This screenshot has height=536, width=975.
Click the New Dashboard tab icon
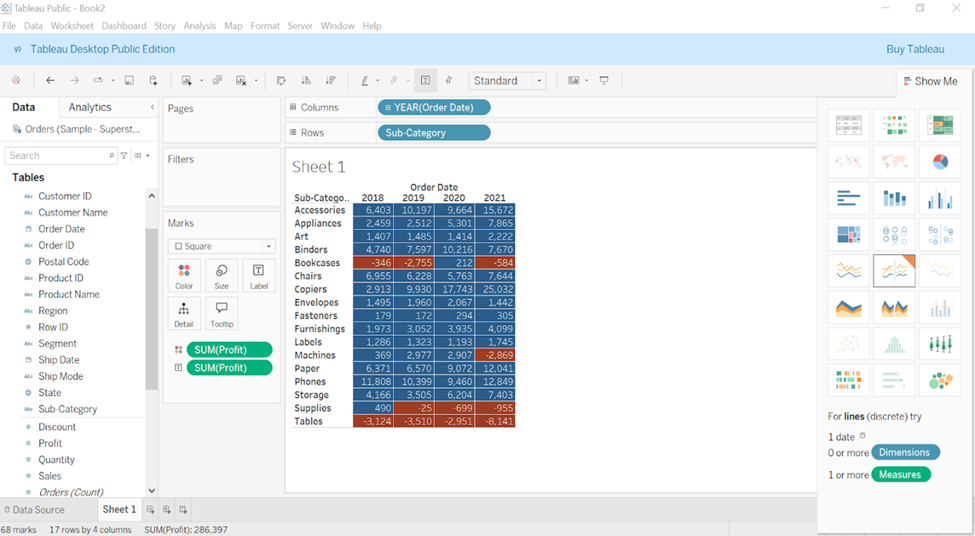pyautogui.click(x=167, y=509)
